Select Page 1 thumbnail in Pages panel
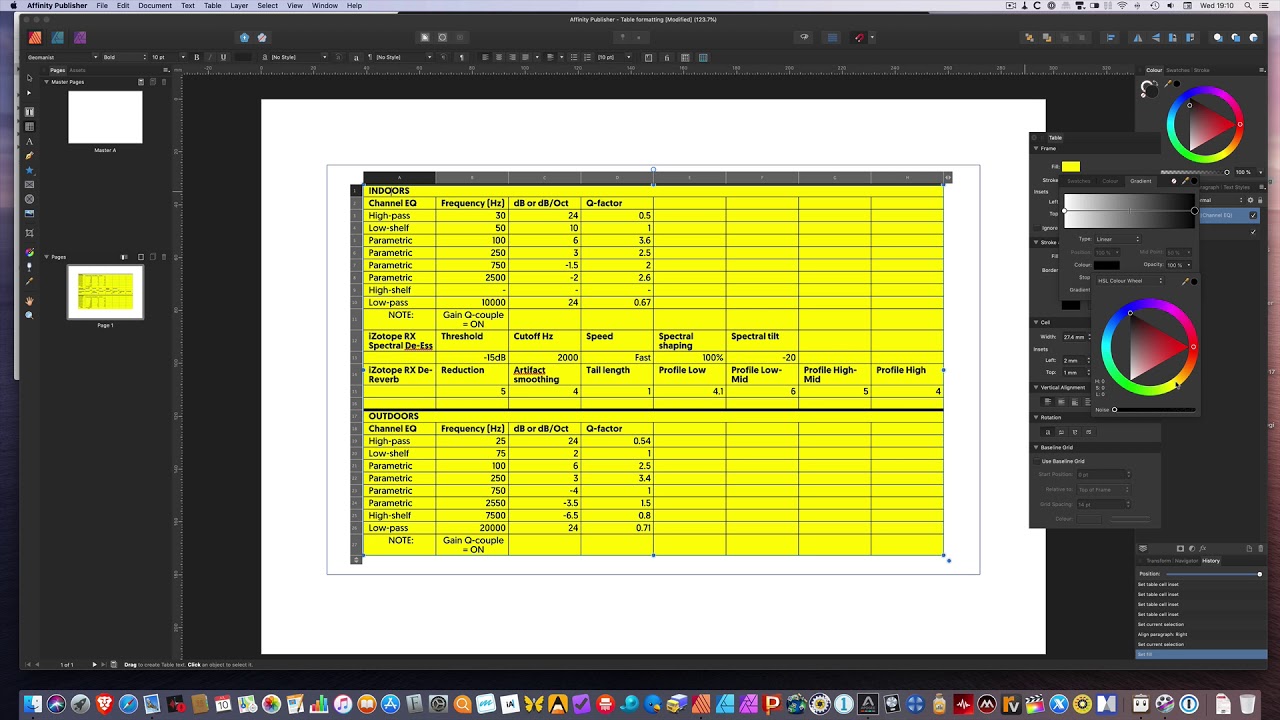This screenshot has width=1280, height=720. 105,292
